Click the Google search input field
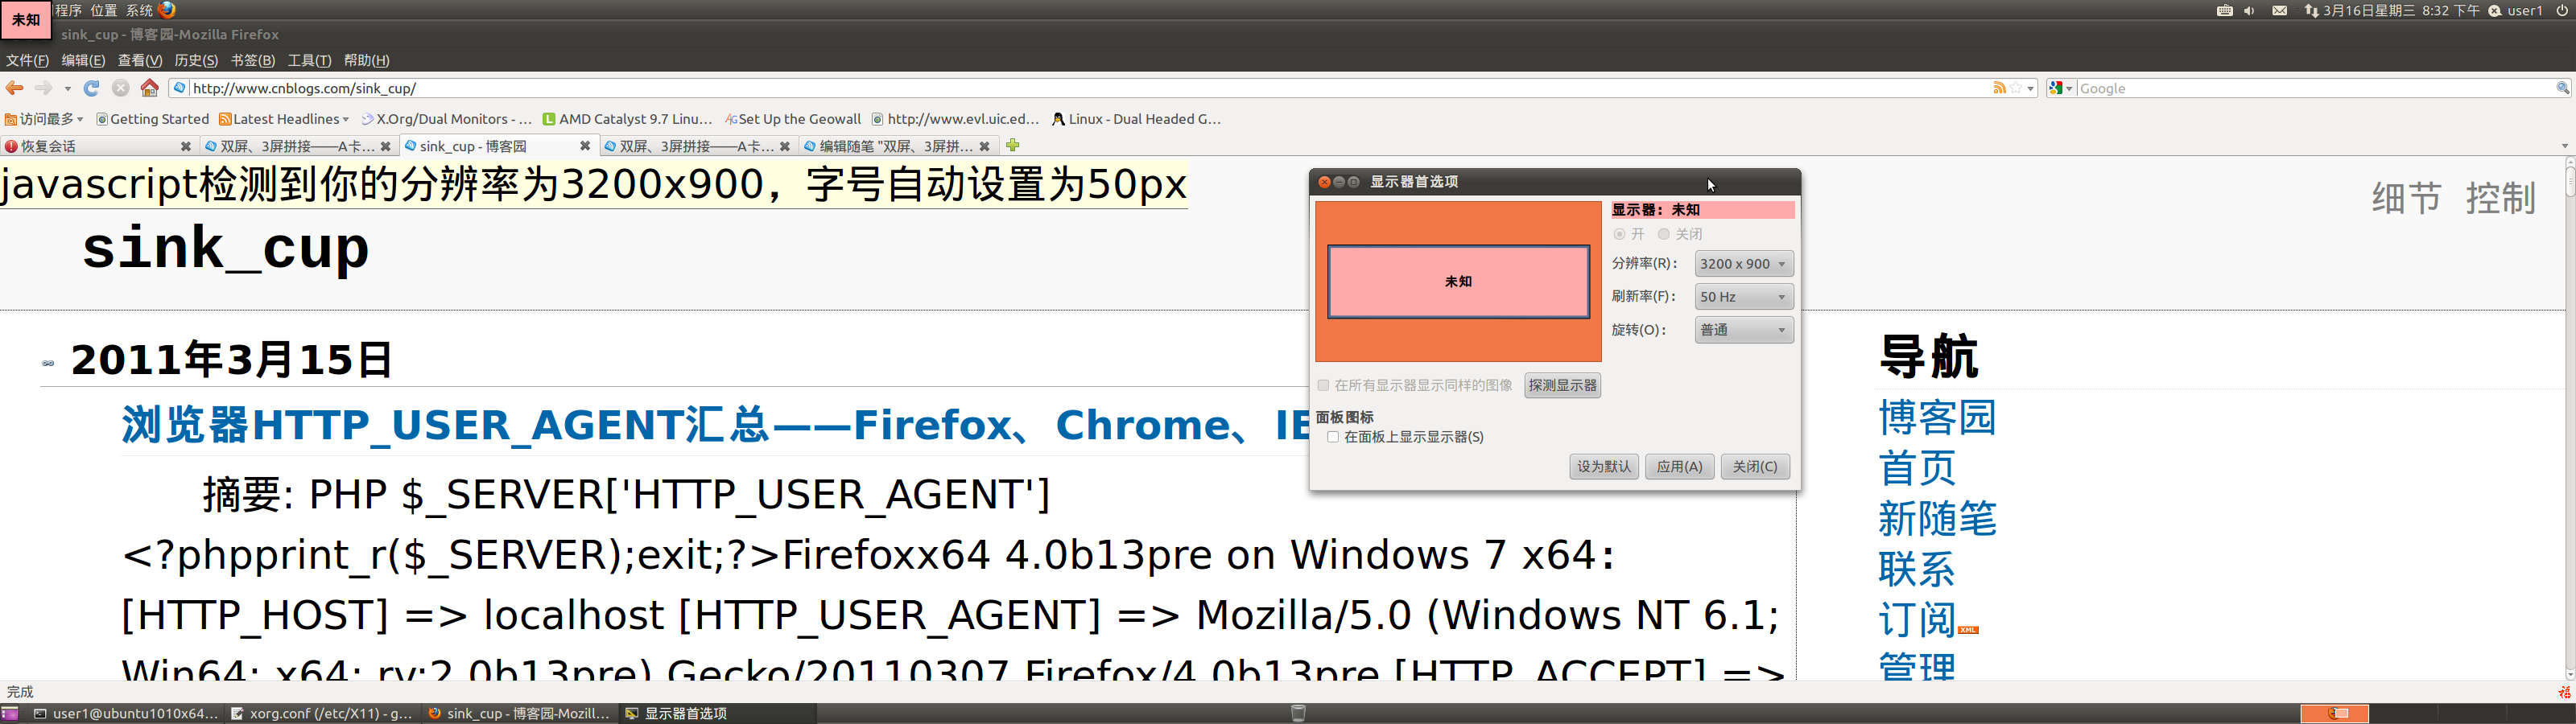The height and width of the screenshot is (724, 2576). click(2316, 88)
